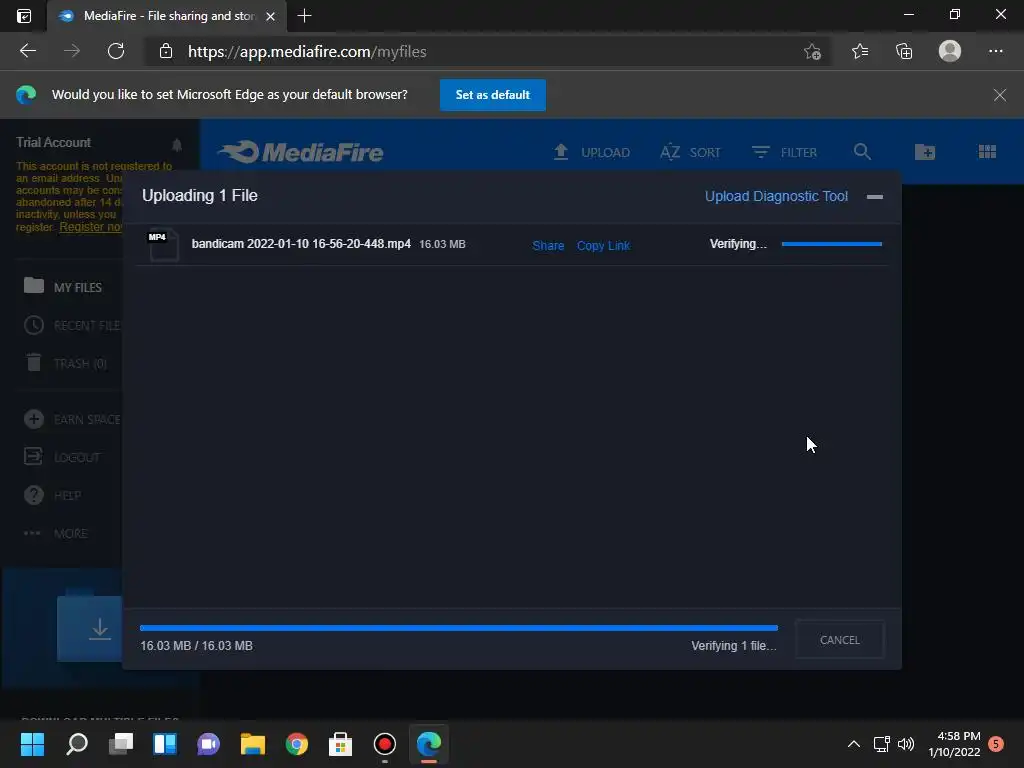The width and height of the screenshot is (1024, 768).
Task: Open Bandicam recorder on taskbar
Action: point(385,744)
